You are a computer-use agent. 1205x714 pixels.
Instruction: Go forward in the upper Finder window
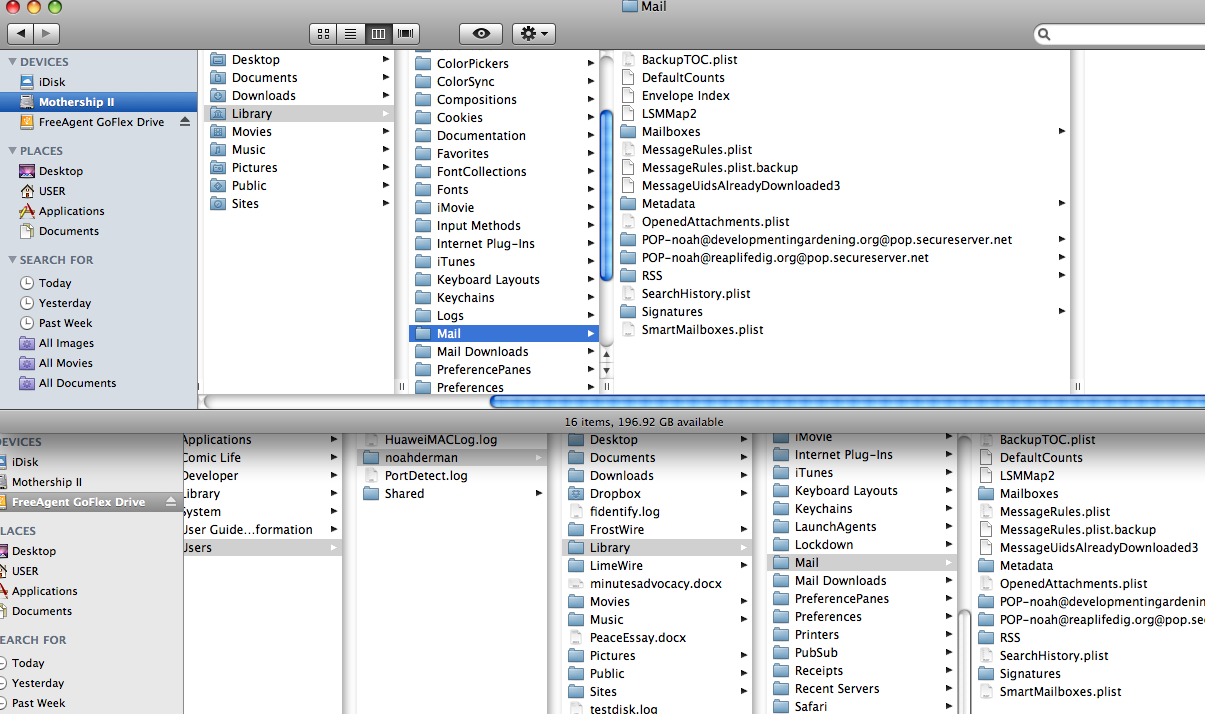[x=46, y=34]
